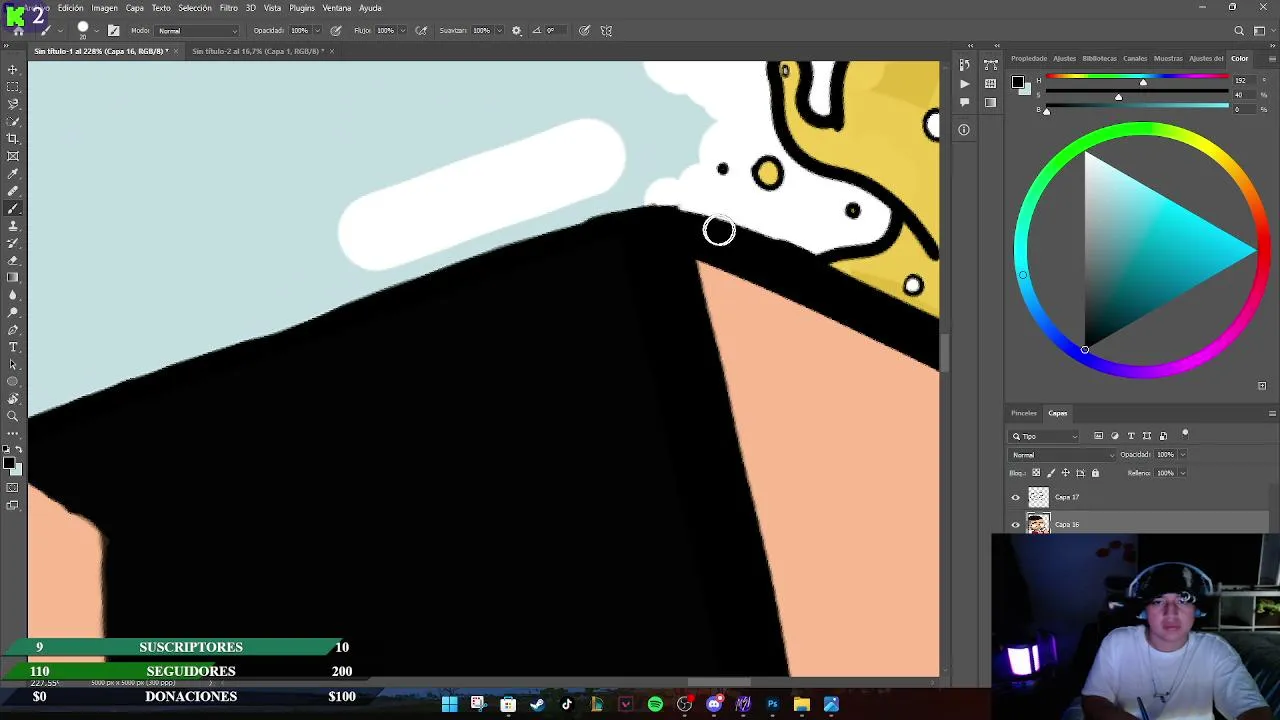Open Spotify from the taskbar
The width and height of the screenshot is (1280, 720).
655,704
